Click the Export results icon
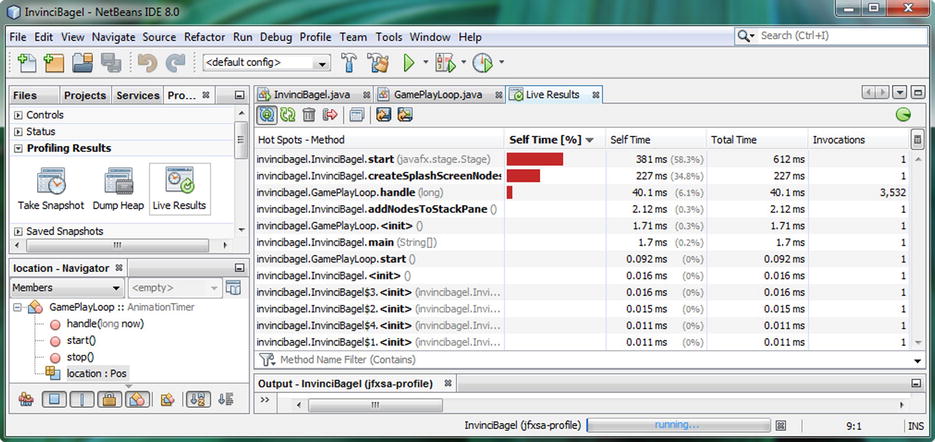 click(x=383, y=115)
